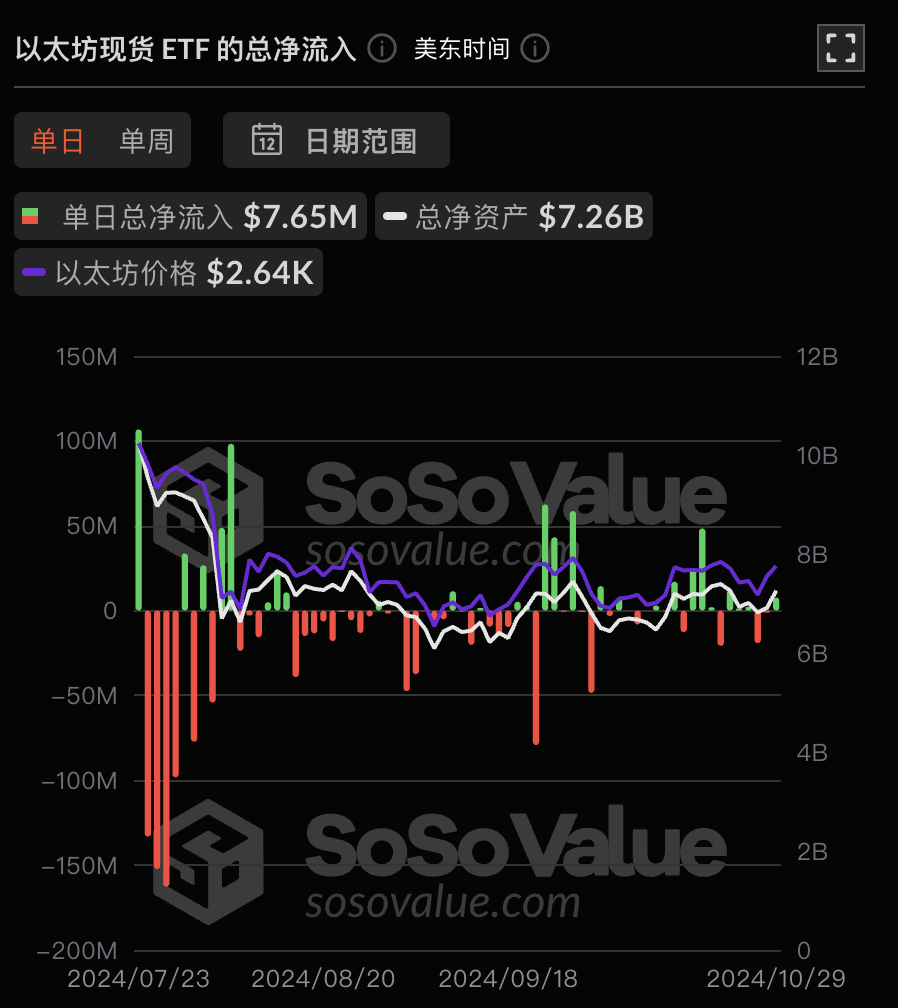The height and width of the screenshot is (1008, 898).
Task: Open info icon beside 美东时间
Action: tap(535, 49)
